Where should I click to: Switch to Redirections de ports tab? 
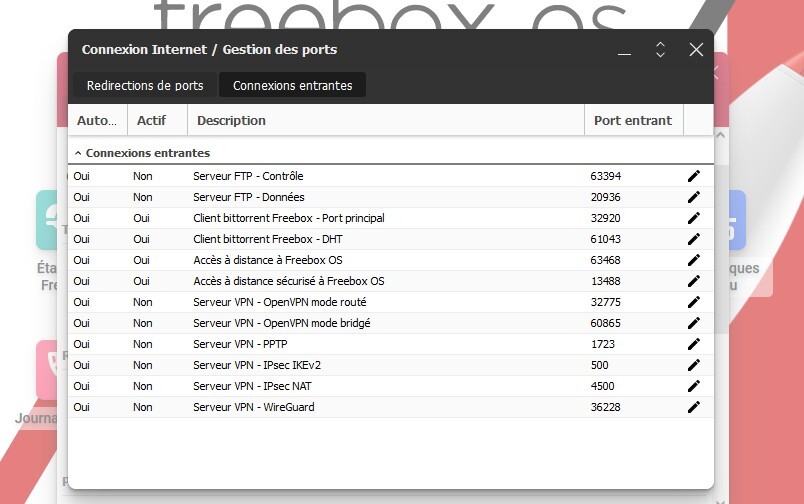[145, 86]
